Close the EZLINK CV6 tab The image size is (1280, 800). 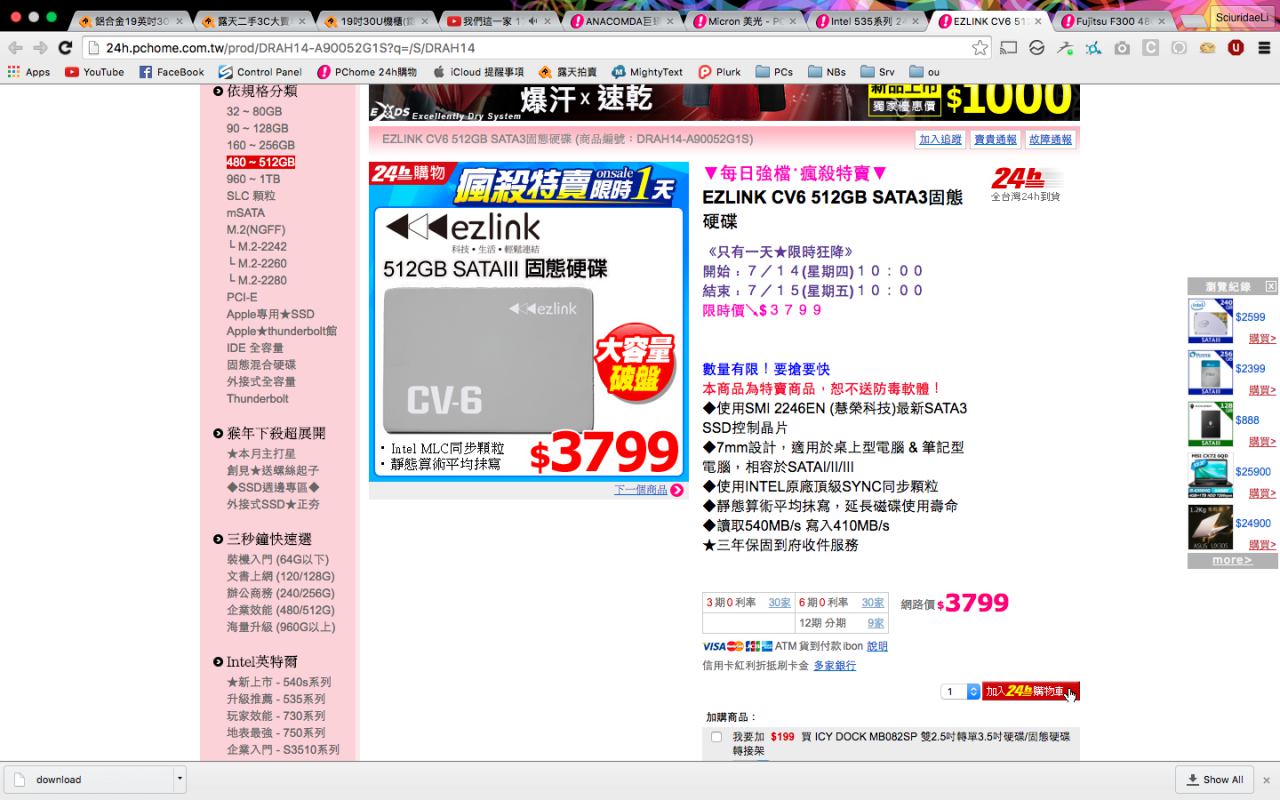pyautogui.click(x=1038, y=21)
